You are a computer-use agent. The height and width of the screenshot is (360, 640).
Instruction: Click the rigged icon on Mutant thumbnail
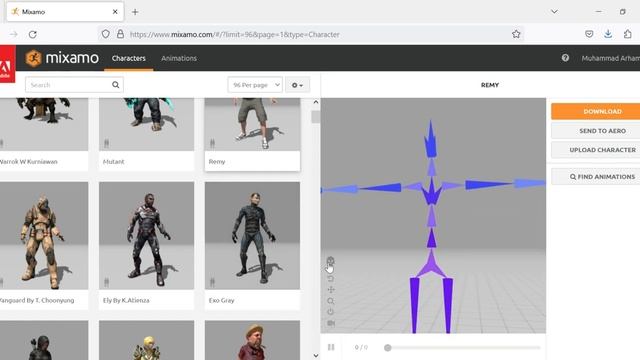coord(107,143)
